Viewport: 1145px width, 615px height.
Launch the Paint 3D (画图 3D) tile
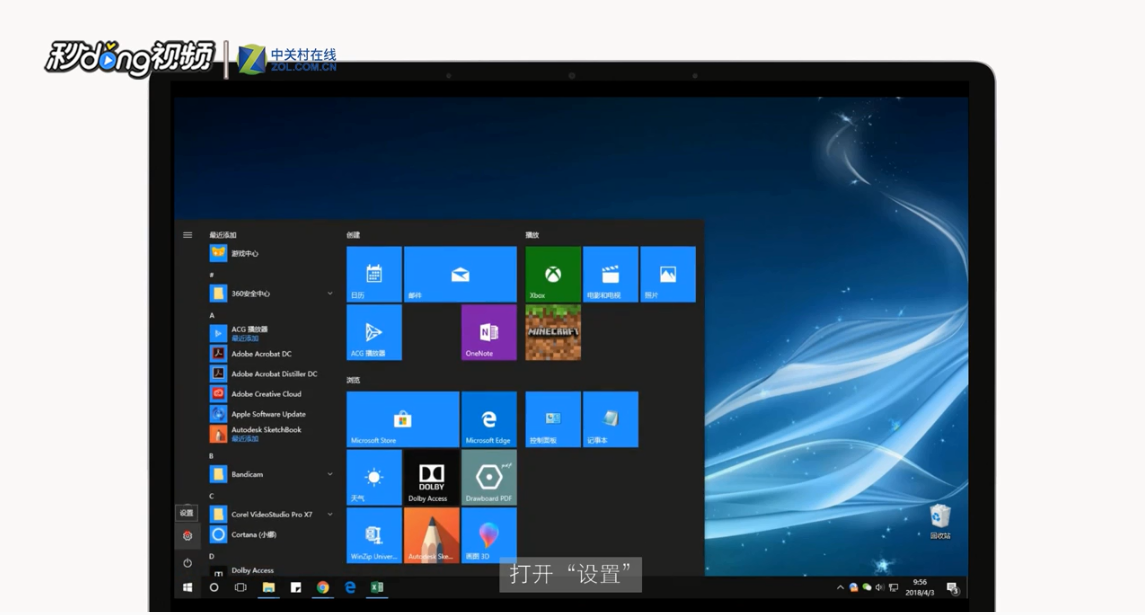pos(488,535)
